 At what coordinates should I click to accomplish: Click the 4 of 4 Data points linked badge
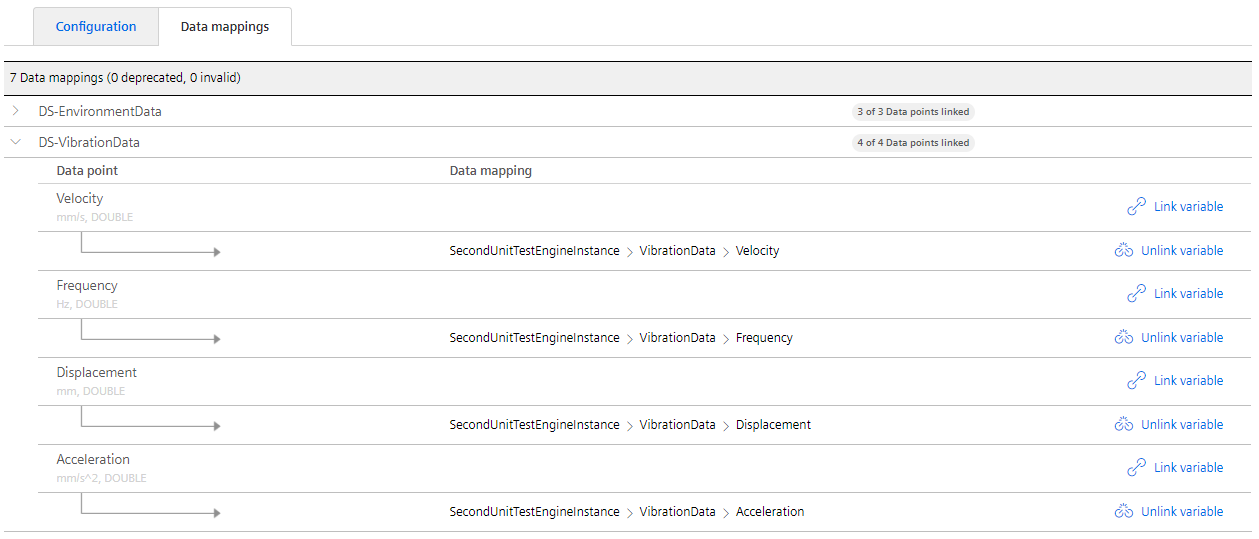(x=913, y=143)
